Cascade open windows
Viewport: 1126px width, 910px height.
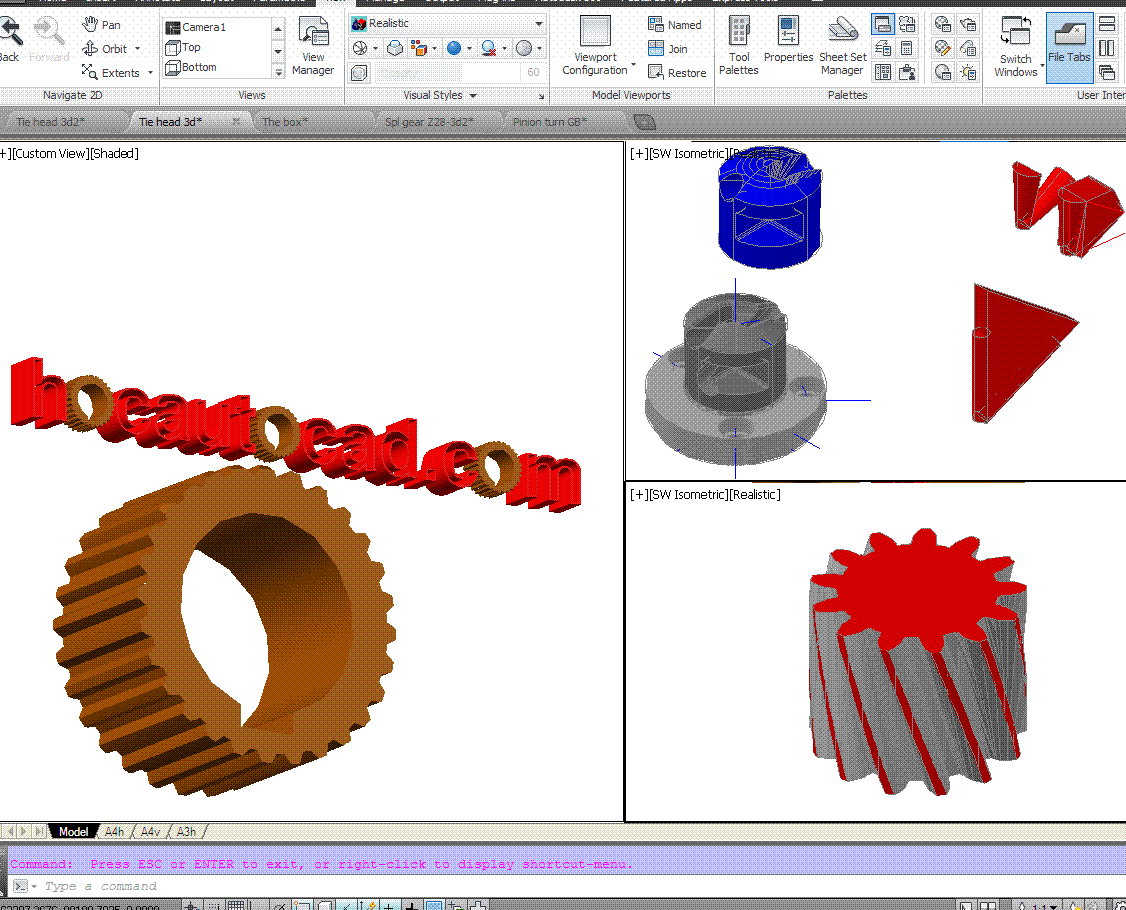[x=1107, y=73]
